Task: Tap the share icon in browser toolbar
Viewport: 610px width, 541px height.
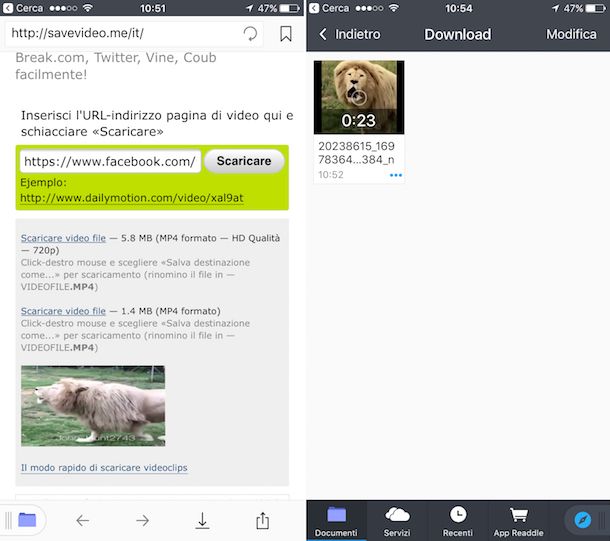Action: (263, 520)
